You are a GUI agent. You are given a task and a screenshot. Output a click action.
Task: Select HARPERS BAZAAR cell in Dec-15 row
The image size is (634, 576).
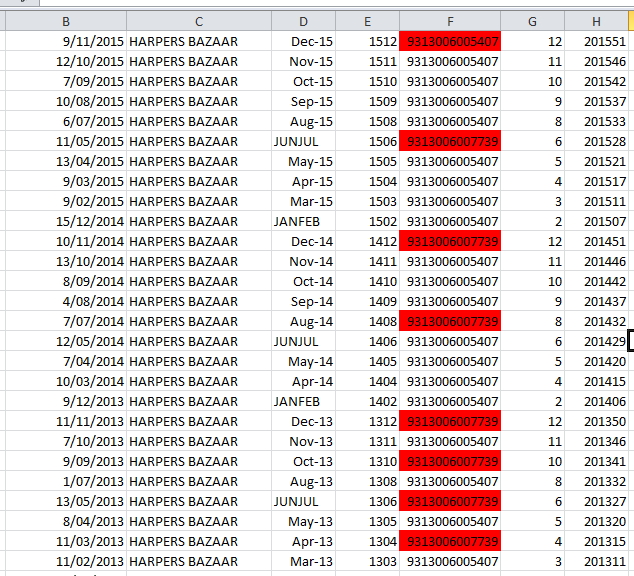(199, 41)
